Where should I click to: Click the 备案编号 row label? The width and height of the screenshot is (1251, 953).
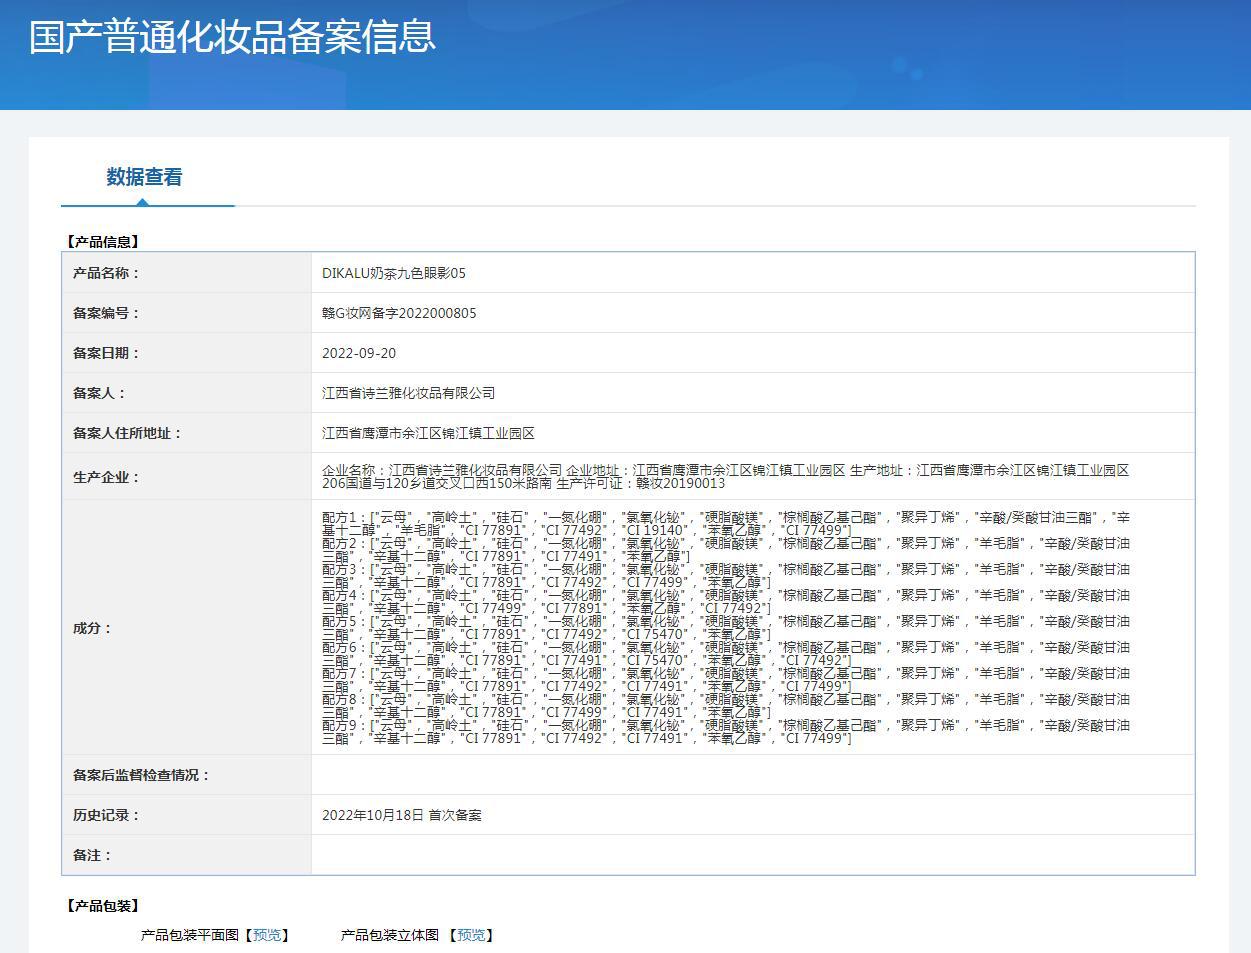coord(106,313)
